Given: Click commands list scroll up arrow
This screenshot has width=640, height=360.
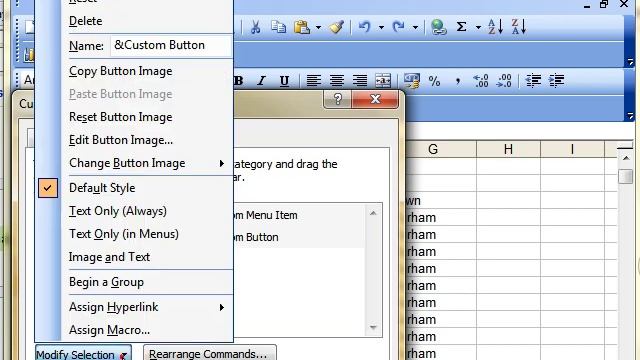Looking at the screenshot, I should pos(373,213).
